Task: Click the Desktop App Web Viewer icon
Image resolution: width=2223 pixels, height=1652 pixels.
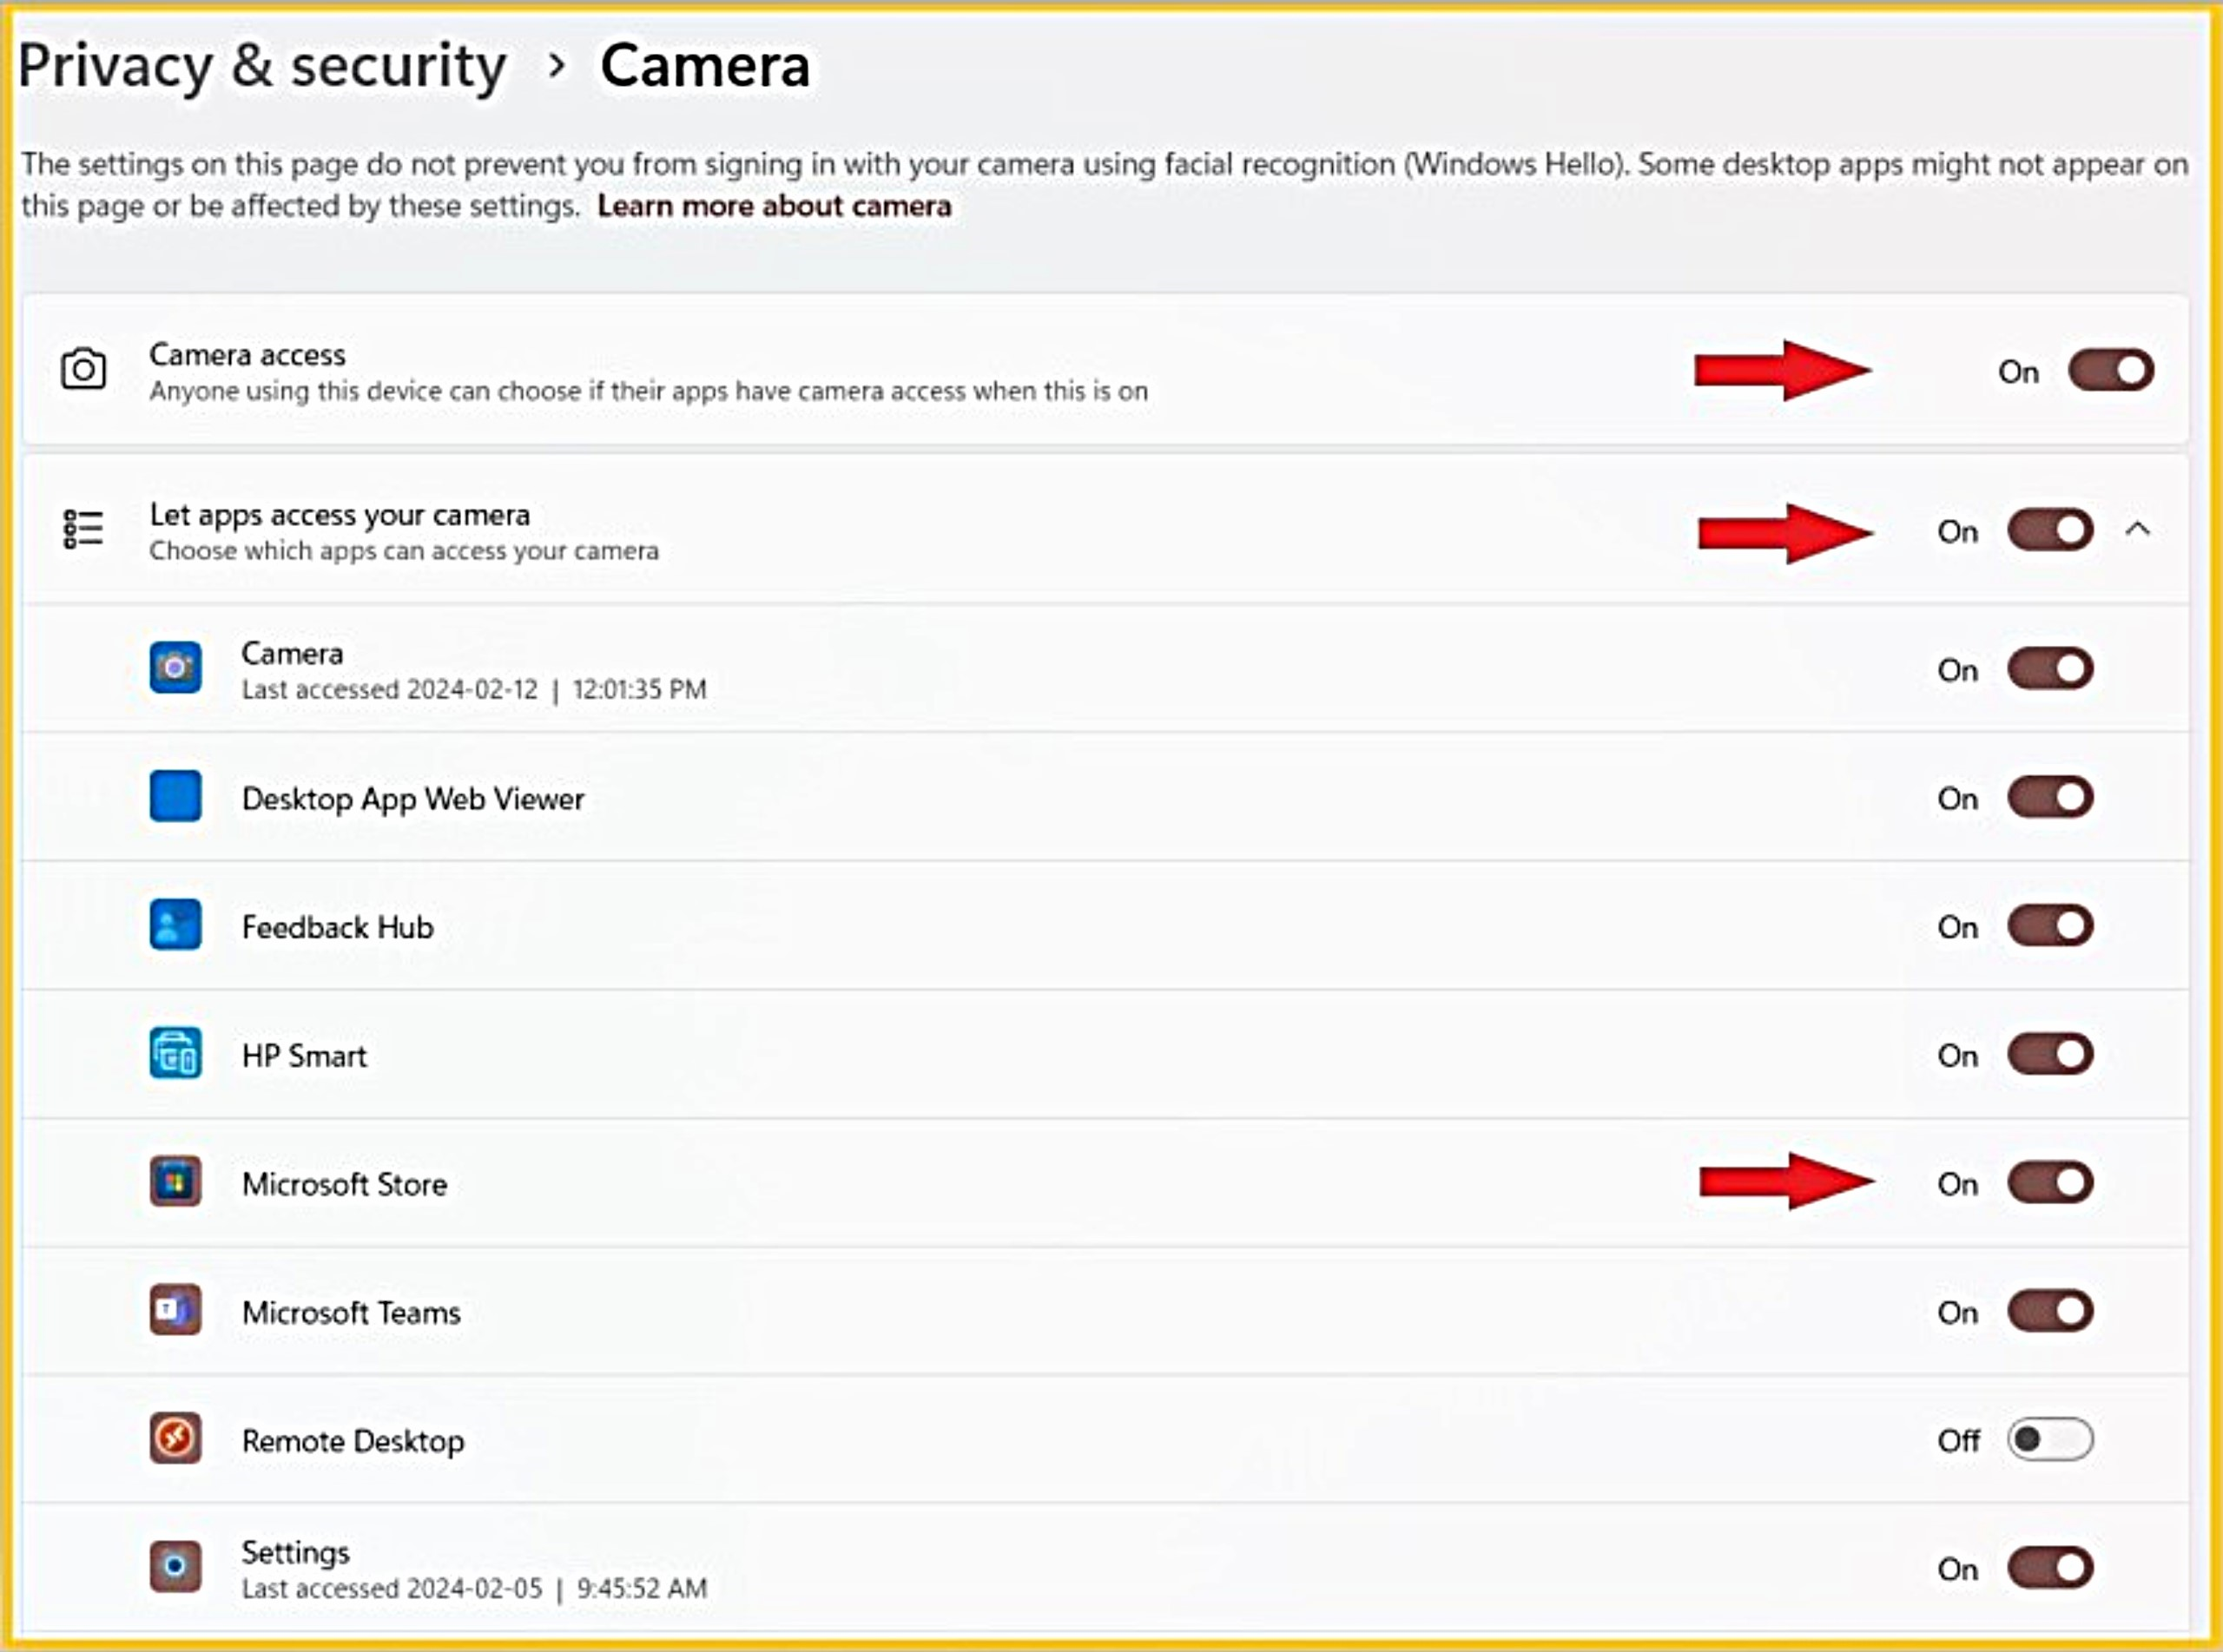Action: coord(175,797)
